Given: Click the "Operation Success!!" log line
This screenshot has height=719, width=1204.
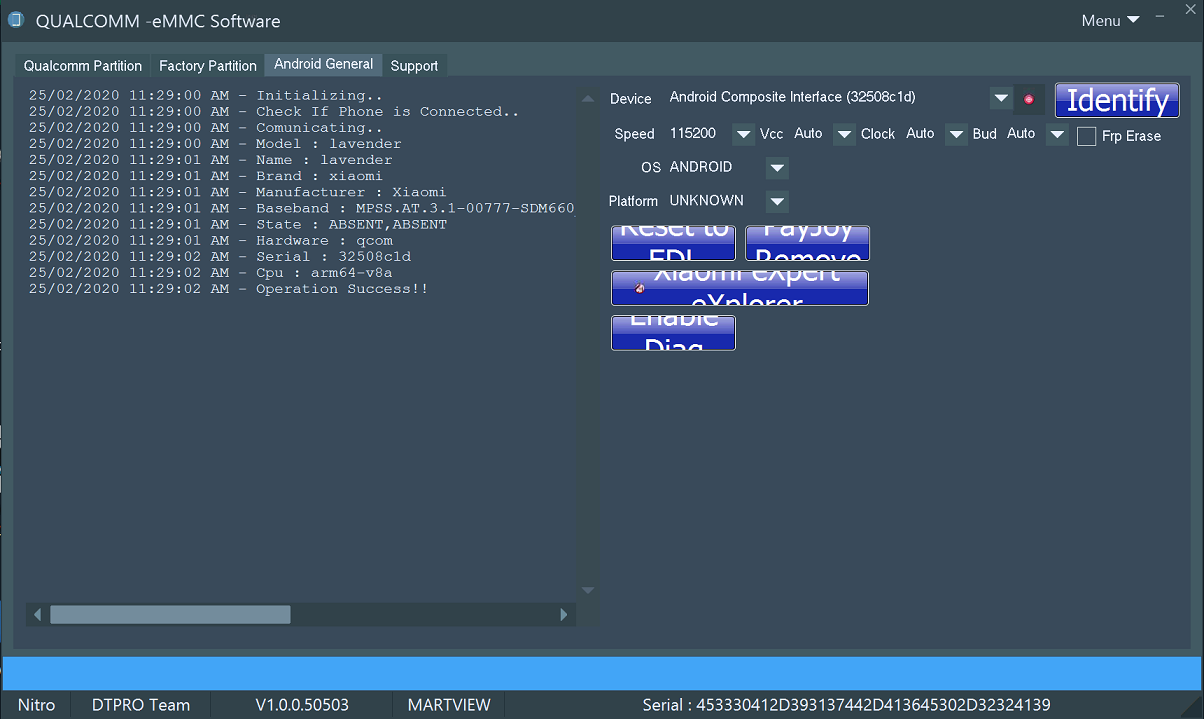Looking at the screenshot, I should point(228,288).
